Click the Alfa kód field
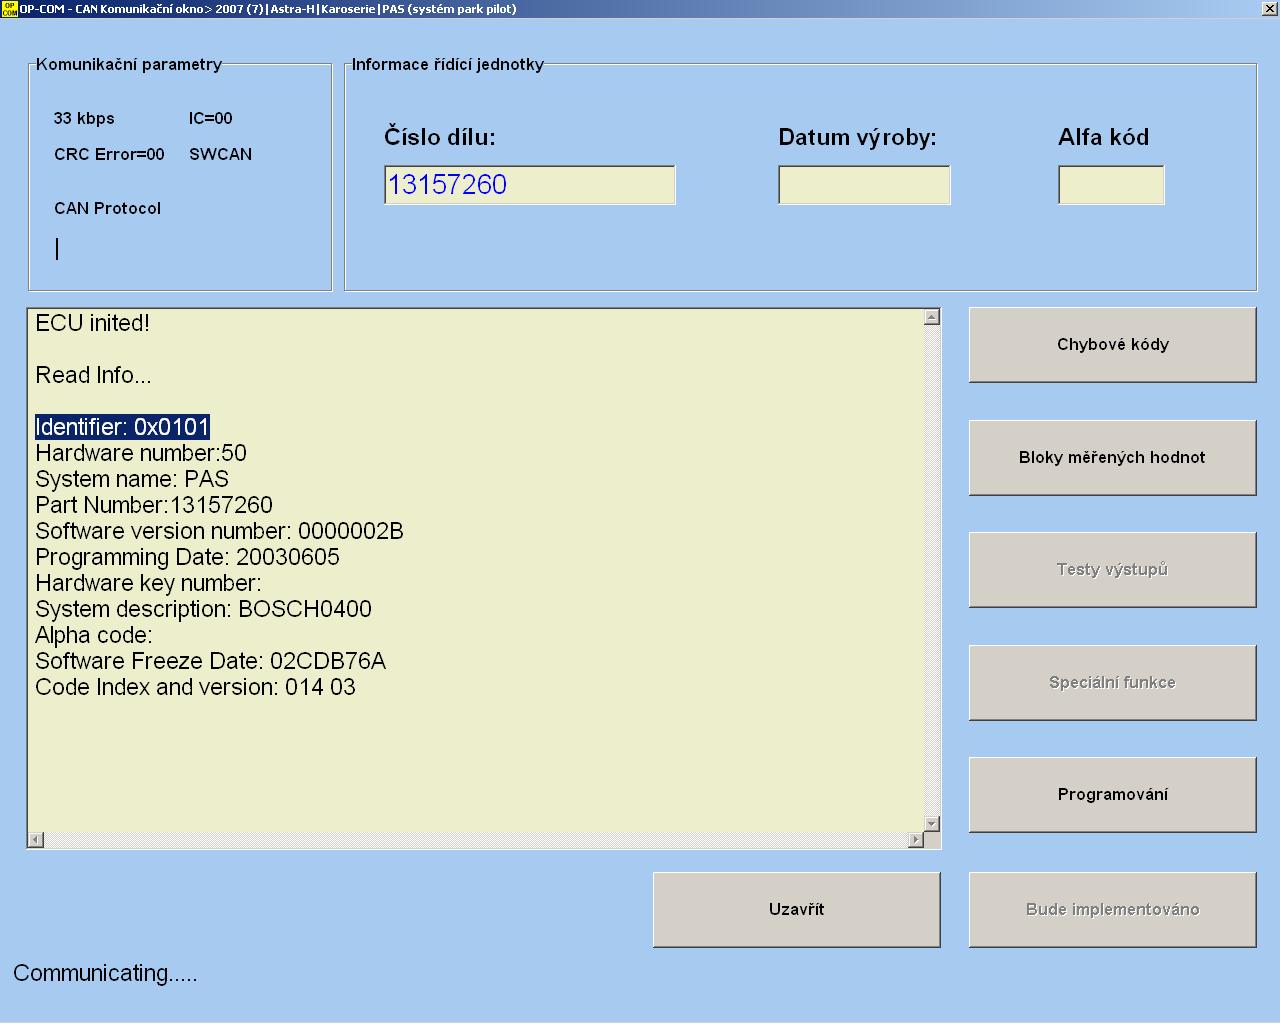Image resolution: width=1280 pixels, height=1024 pixels. [x=1111, y=185]
